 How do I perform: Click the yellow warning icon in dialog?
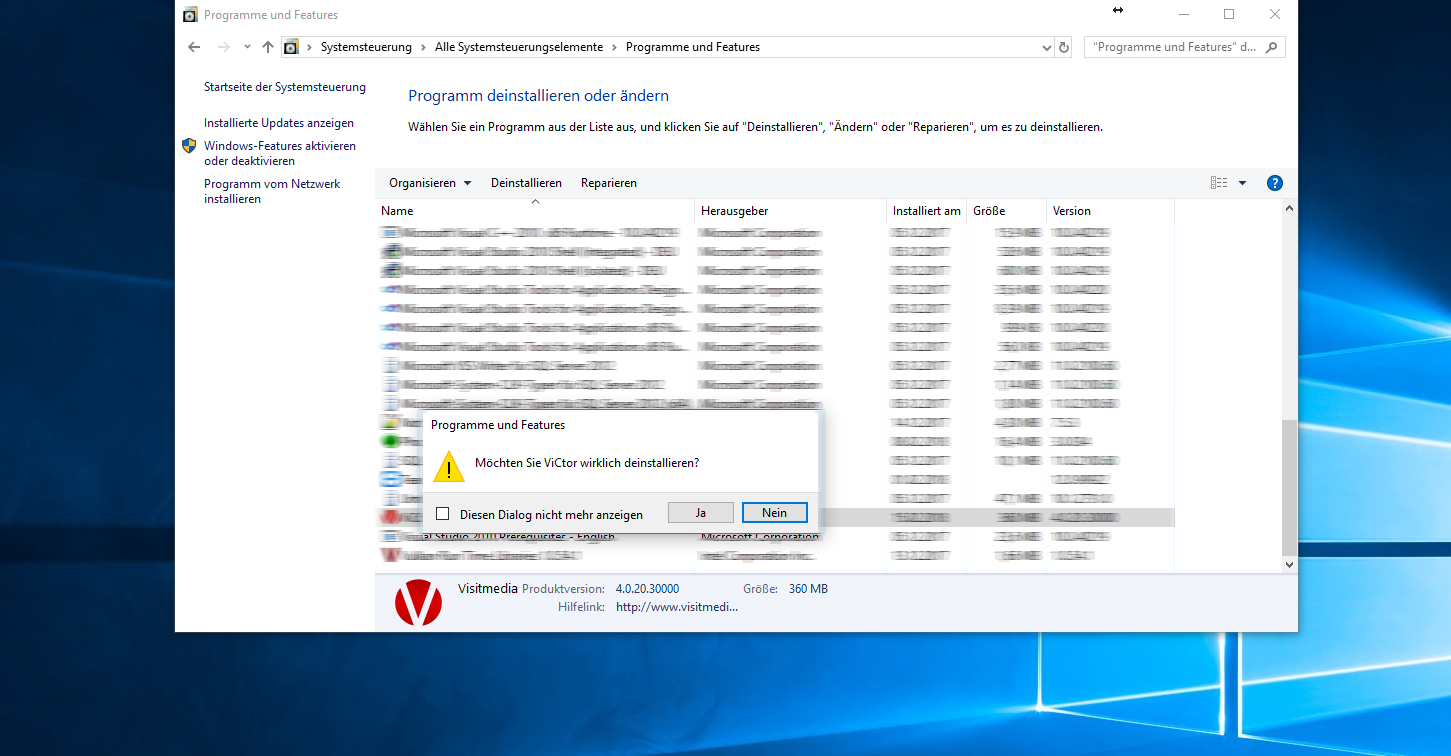pos(449,467)
